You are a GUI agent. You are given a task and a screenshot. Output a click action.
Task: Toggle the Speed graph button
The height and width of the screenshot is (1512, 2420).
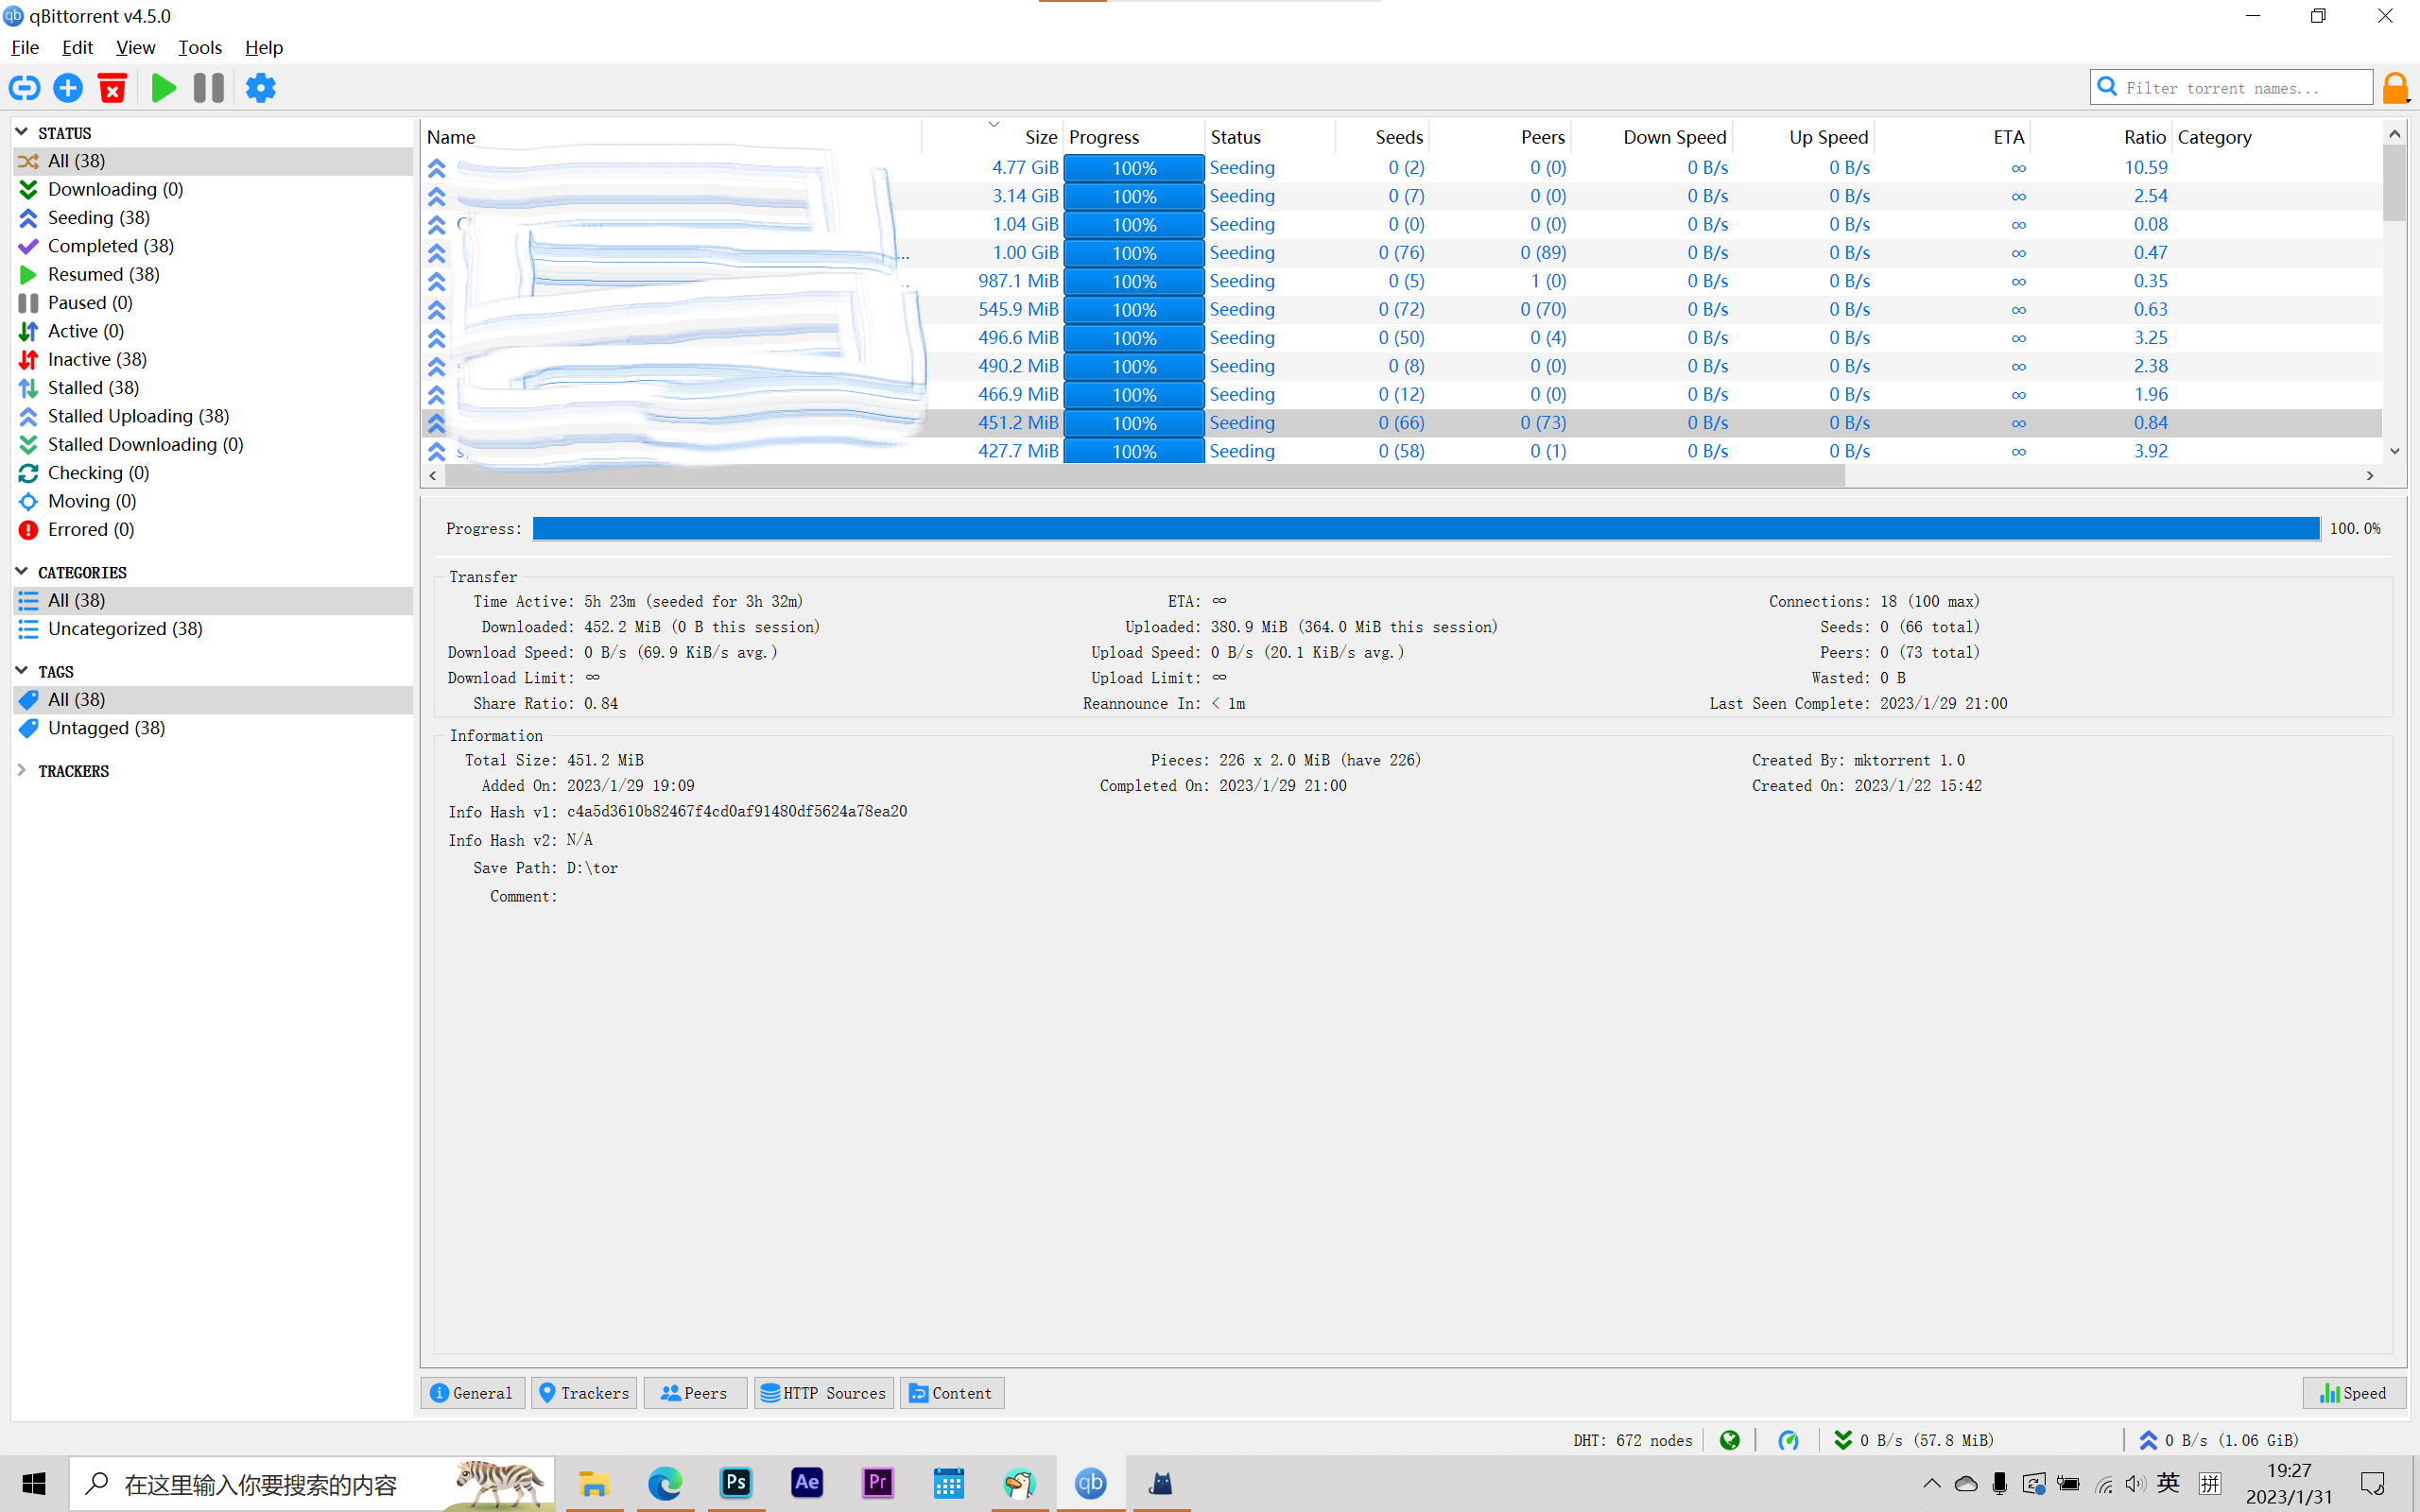2353,1393
